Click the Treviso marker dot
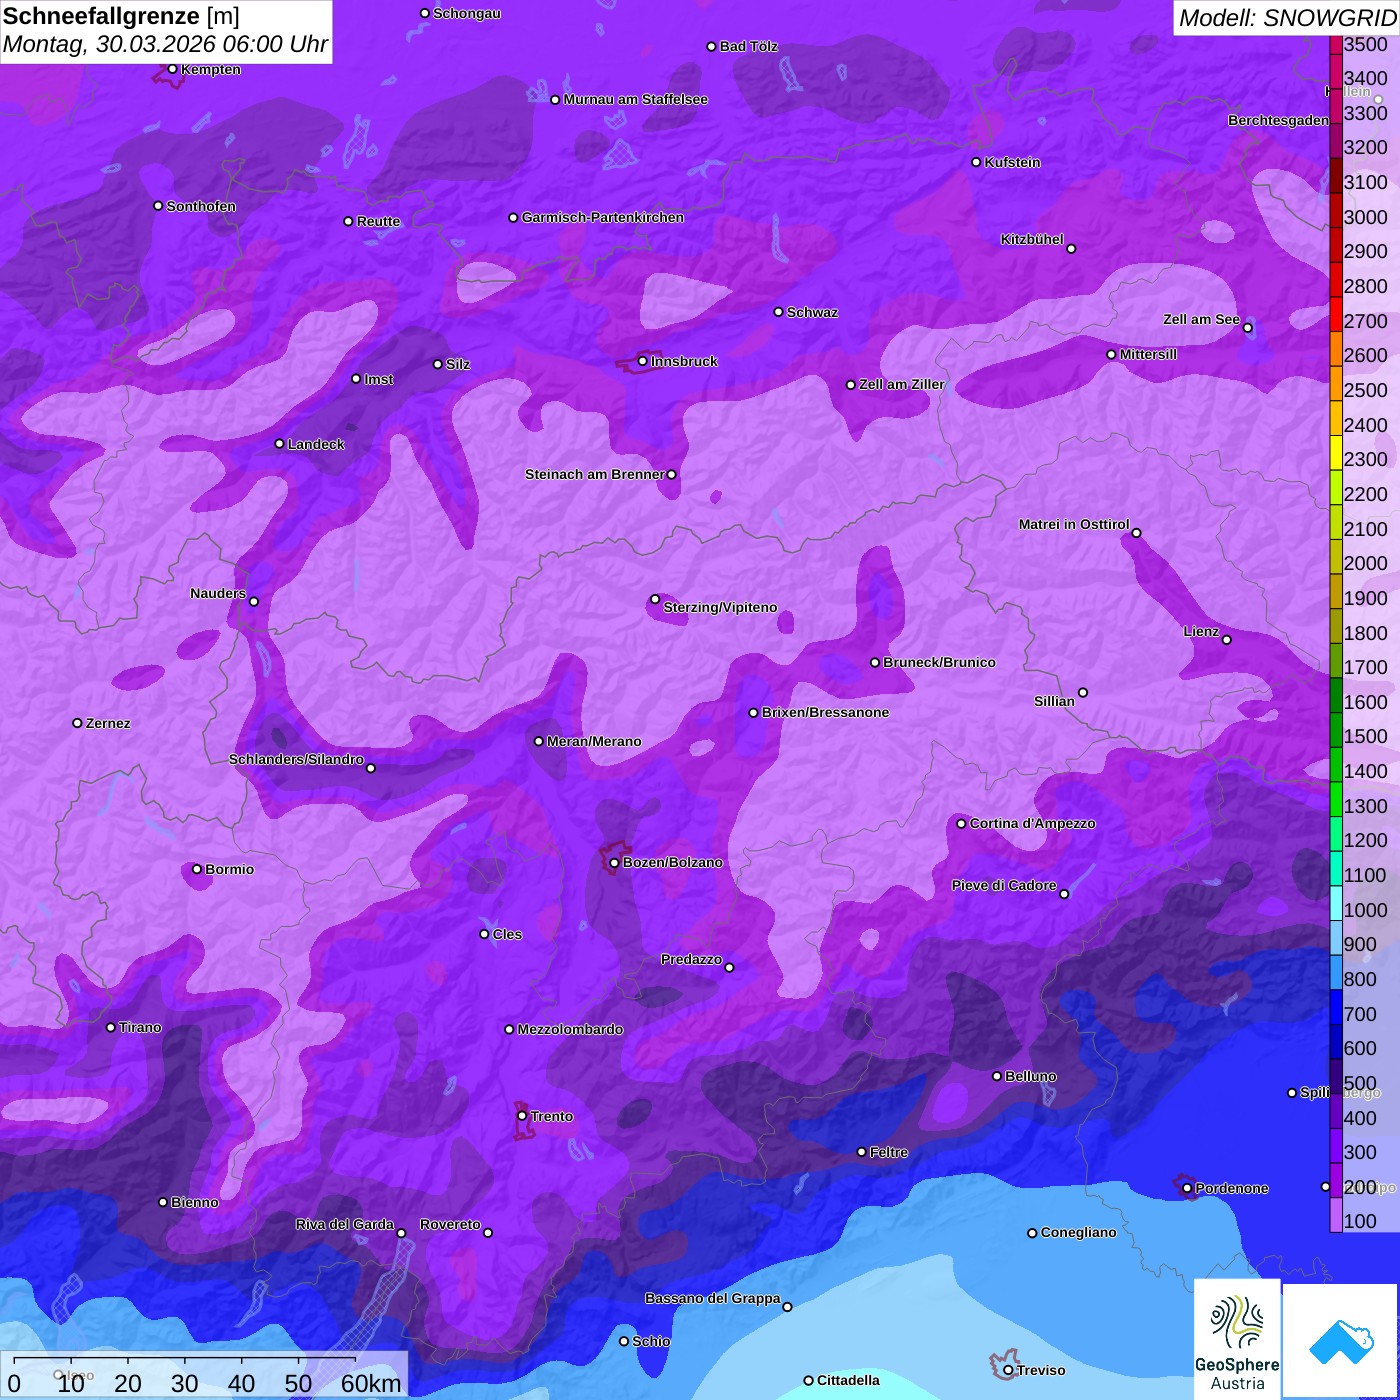This screenshot has height=1400, width=1400. pyautogui.click(x=1008, y=1370)
